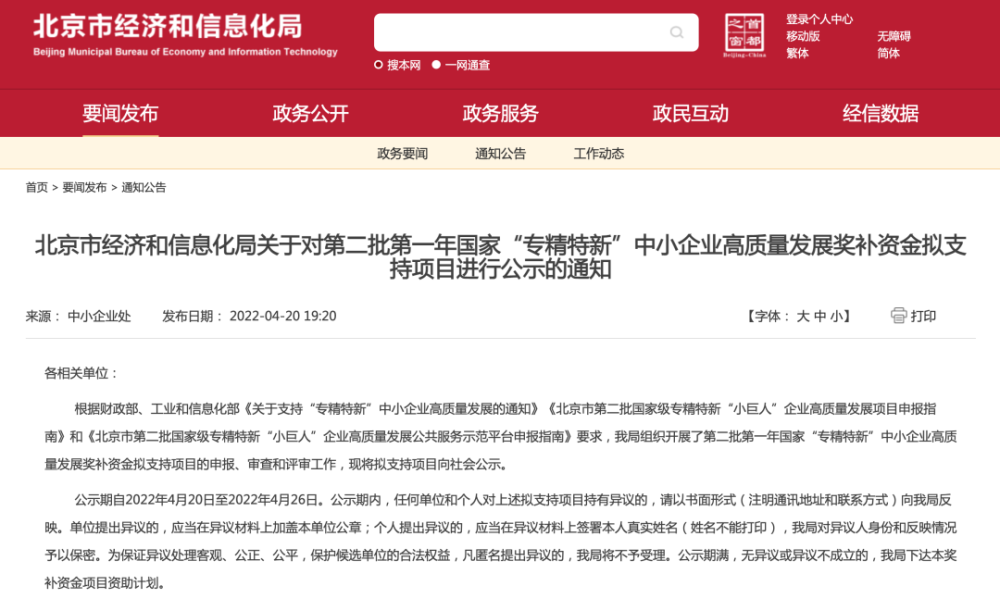Open the 政务服务 navigation tab

pyautogui.click(x=501, y=114)
